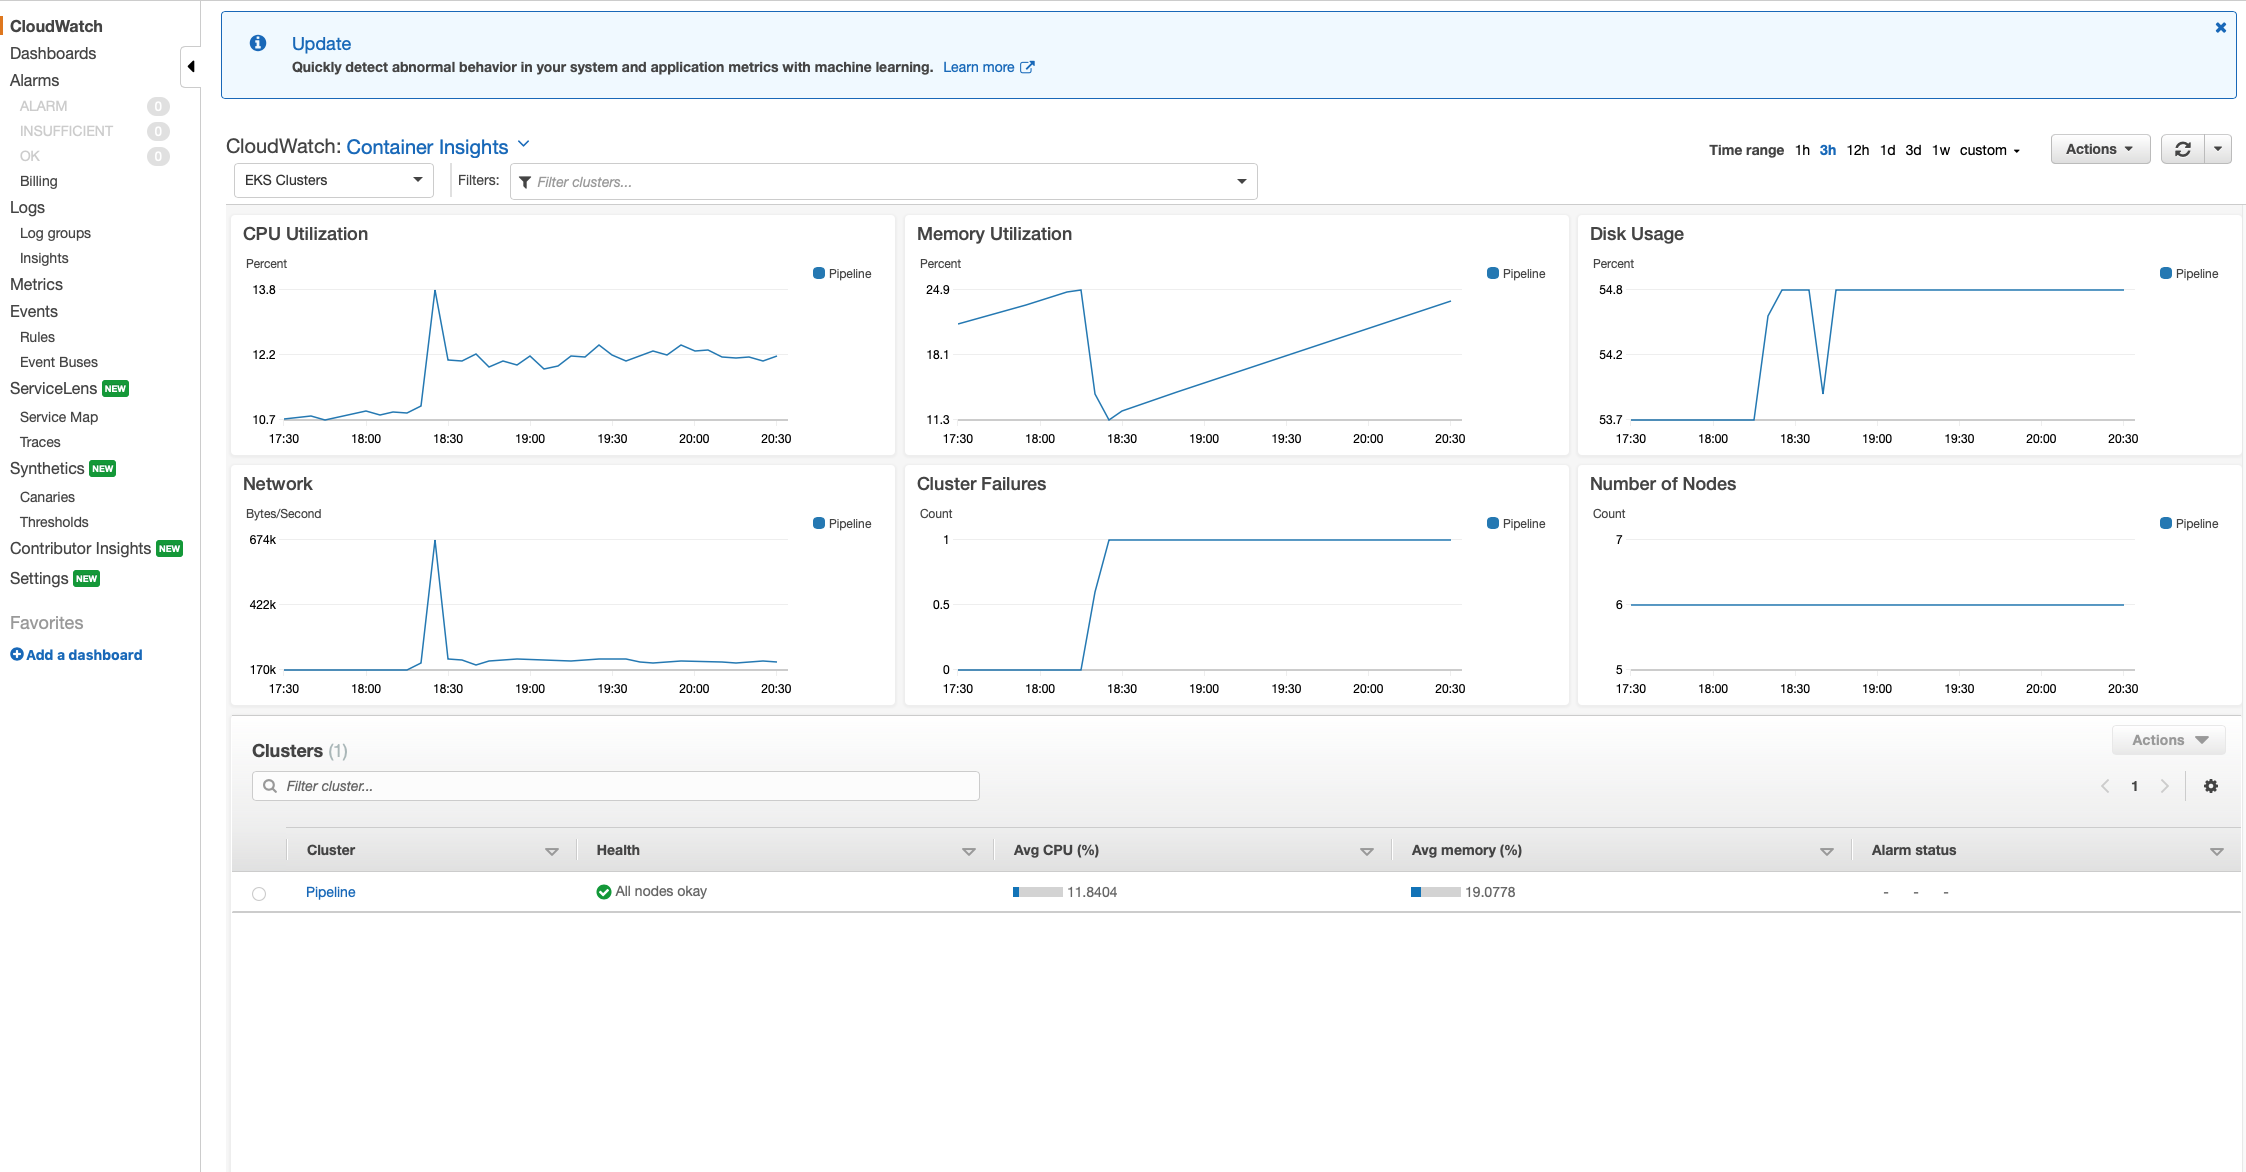The width and height of the screenshot is (2246, 1172).
Task: Open the custom time range dropdown
Action: tap(1989, 150)
